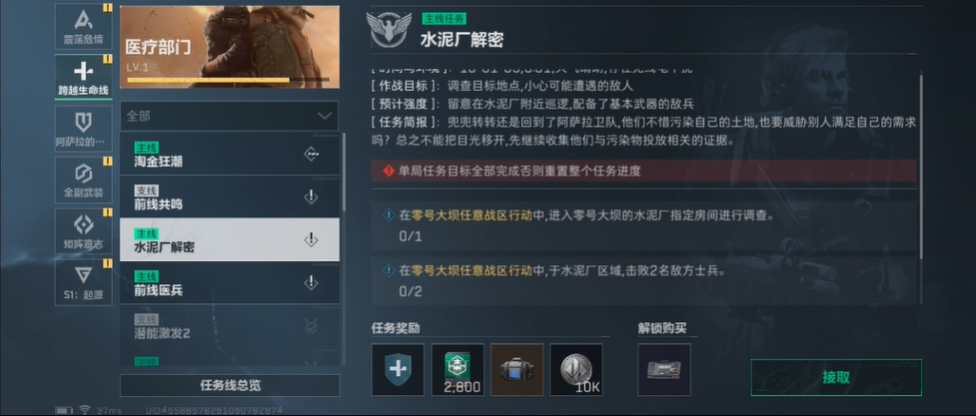
Task: Click the unlock purchase item thumbnail
Action: tap(664, 369)
